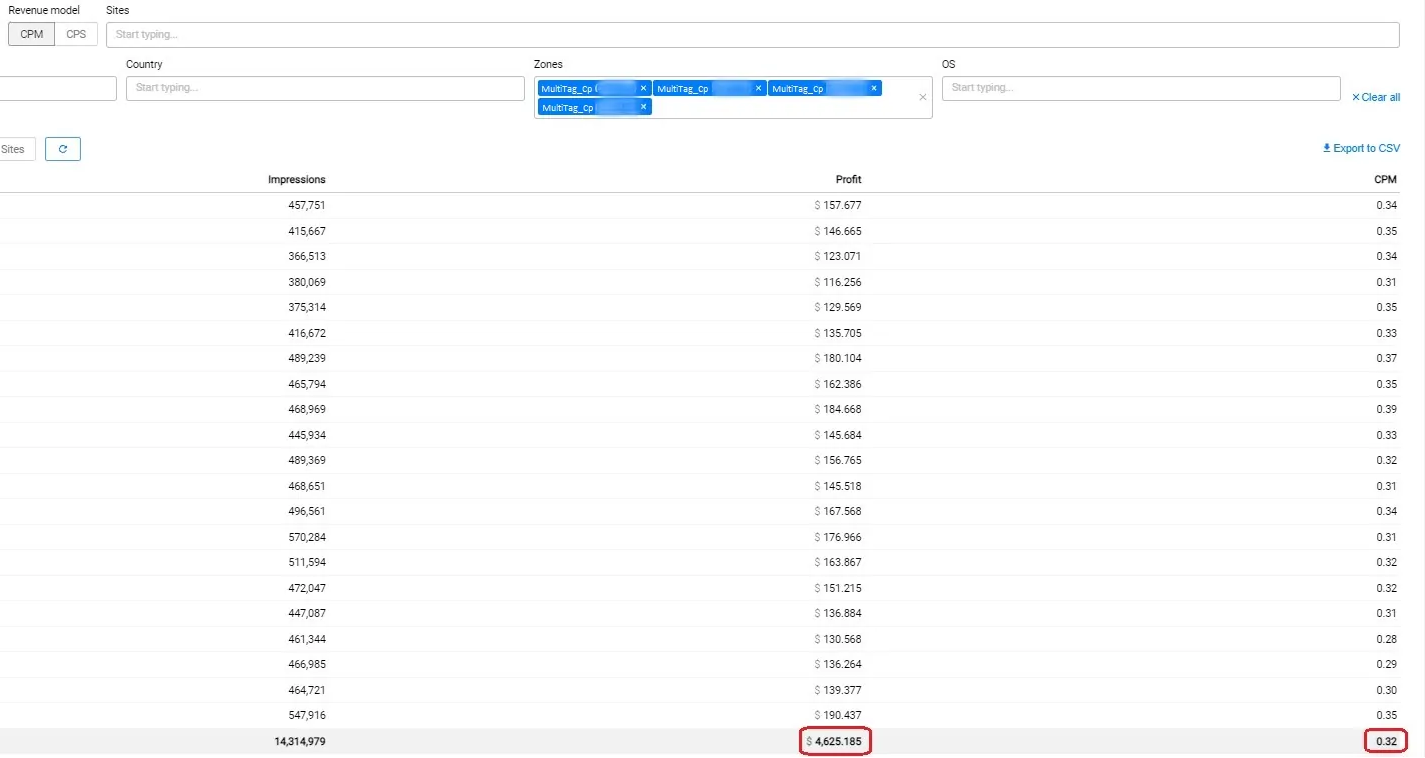Click the total impressions value 14,314,979

(x=292, y=741)
